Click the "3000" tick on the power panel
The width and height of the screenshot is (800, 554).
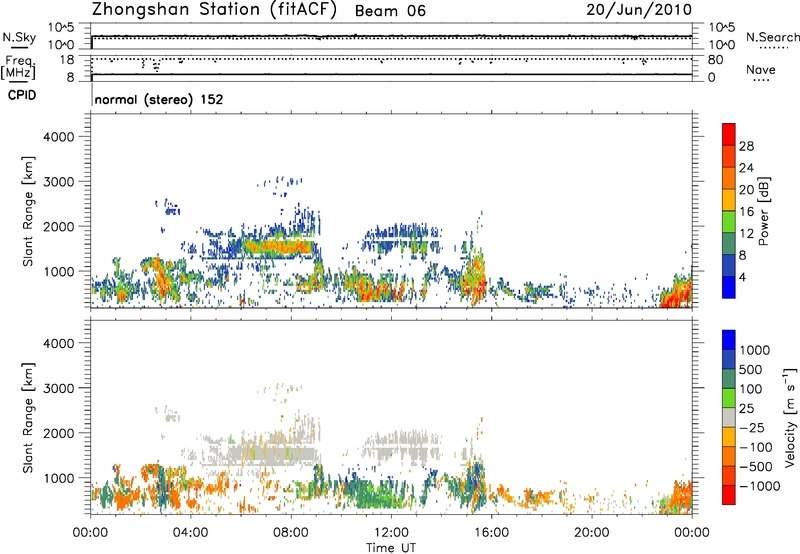point(58,182)
